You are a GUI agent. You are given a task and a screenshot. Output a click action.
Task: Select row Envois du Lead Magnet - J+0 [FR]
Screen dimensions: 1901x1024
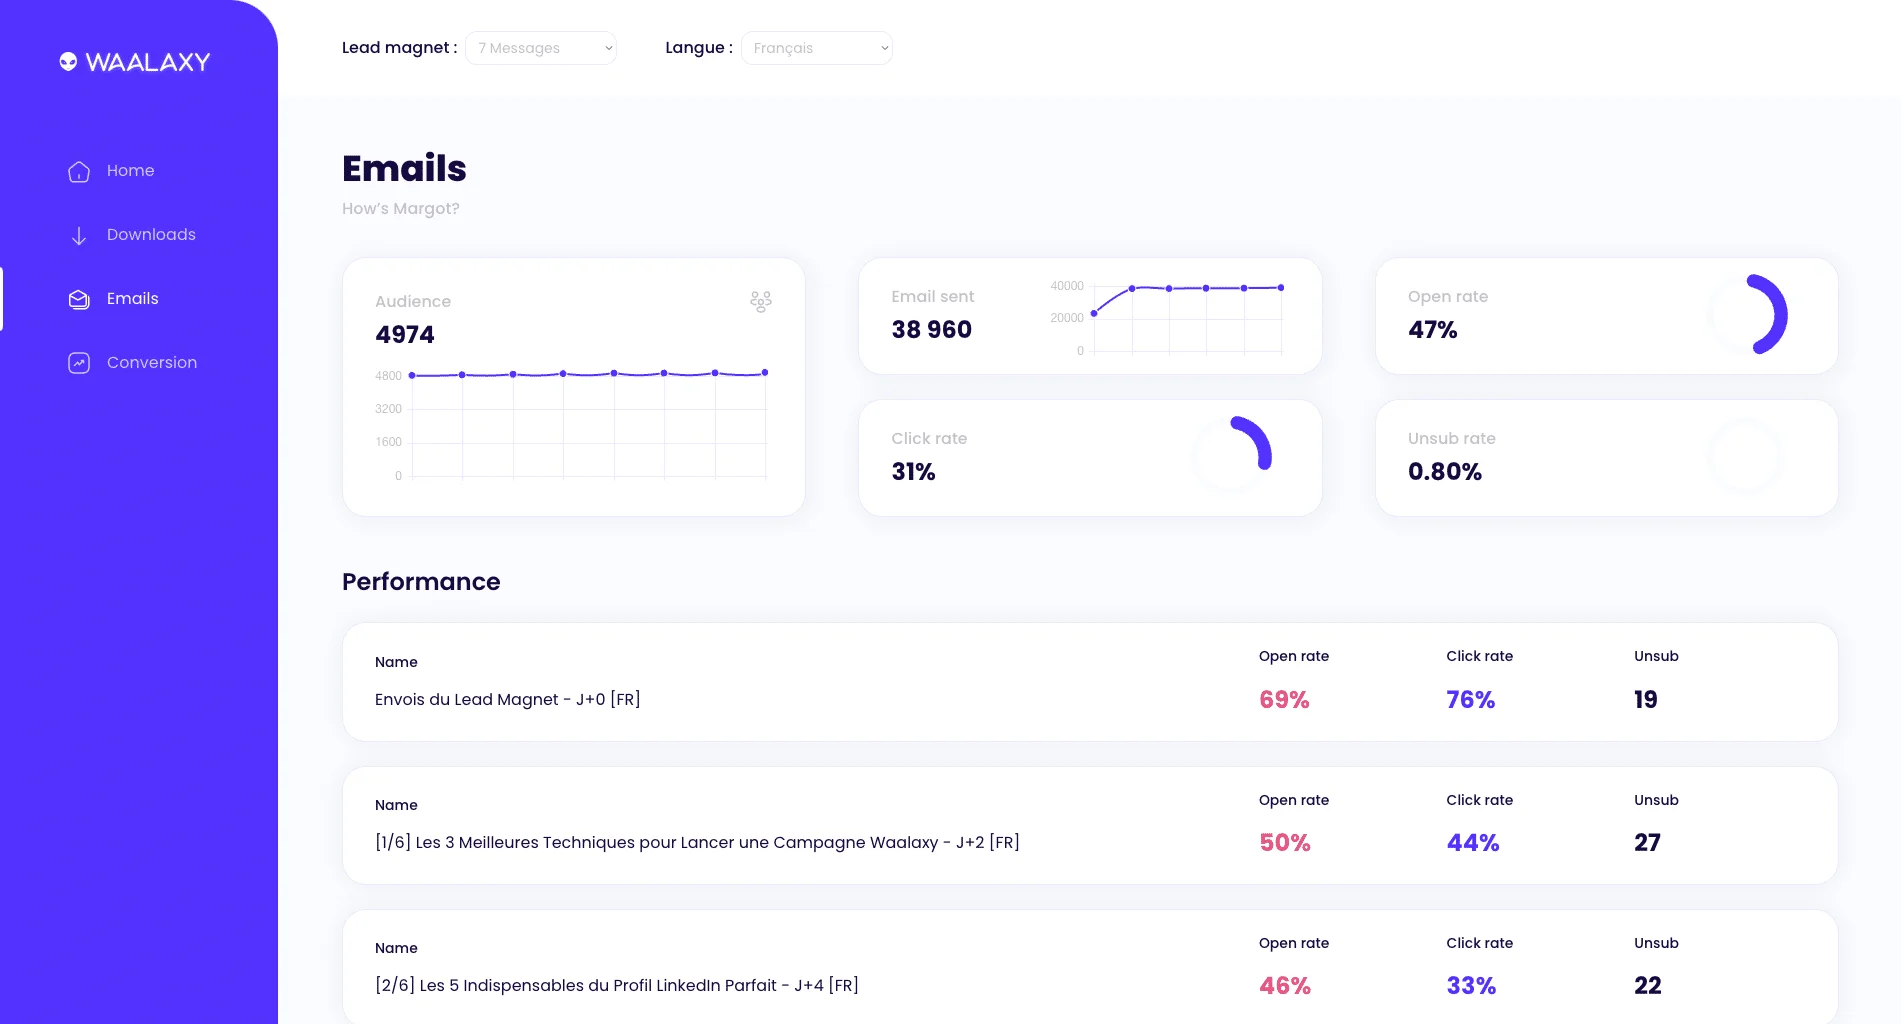click(x=1090, y=682)
